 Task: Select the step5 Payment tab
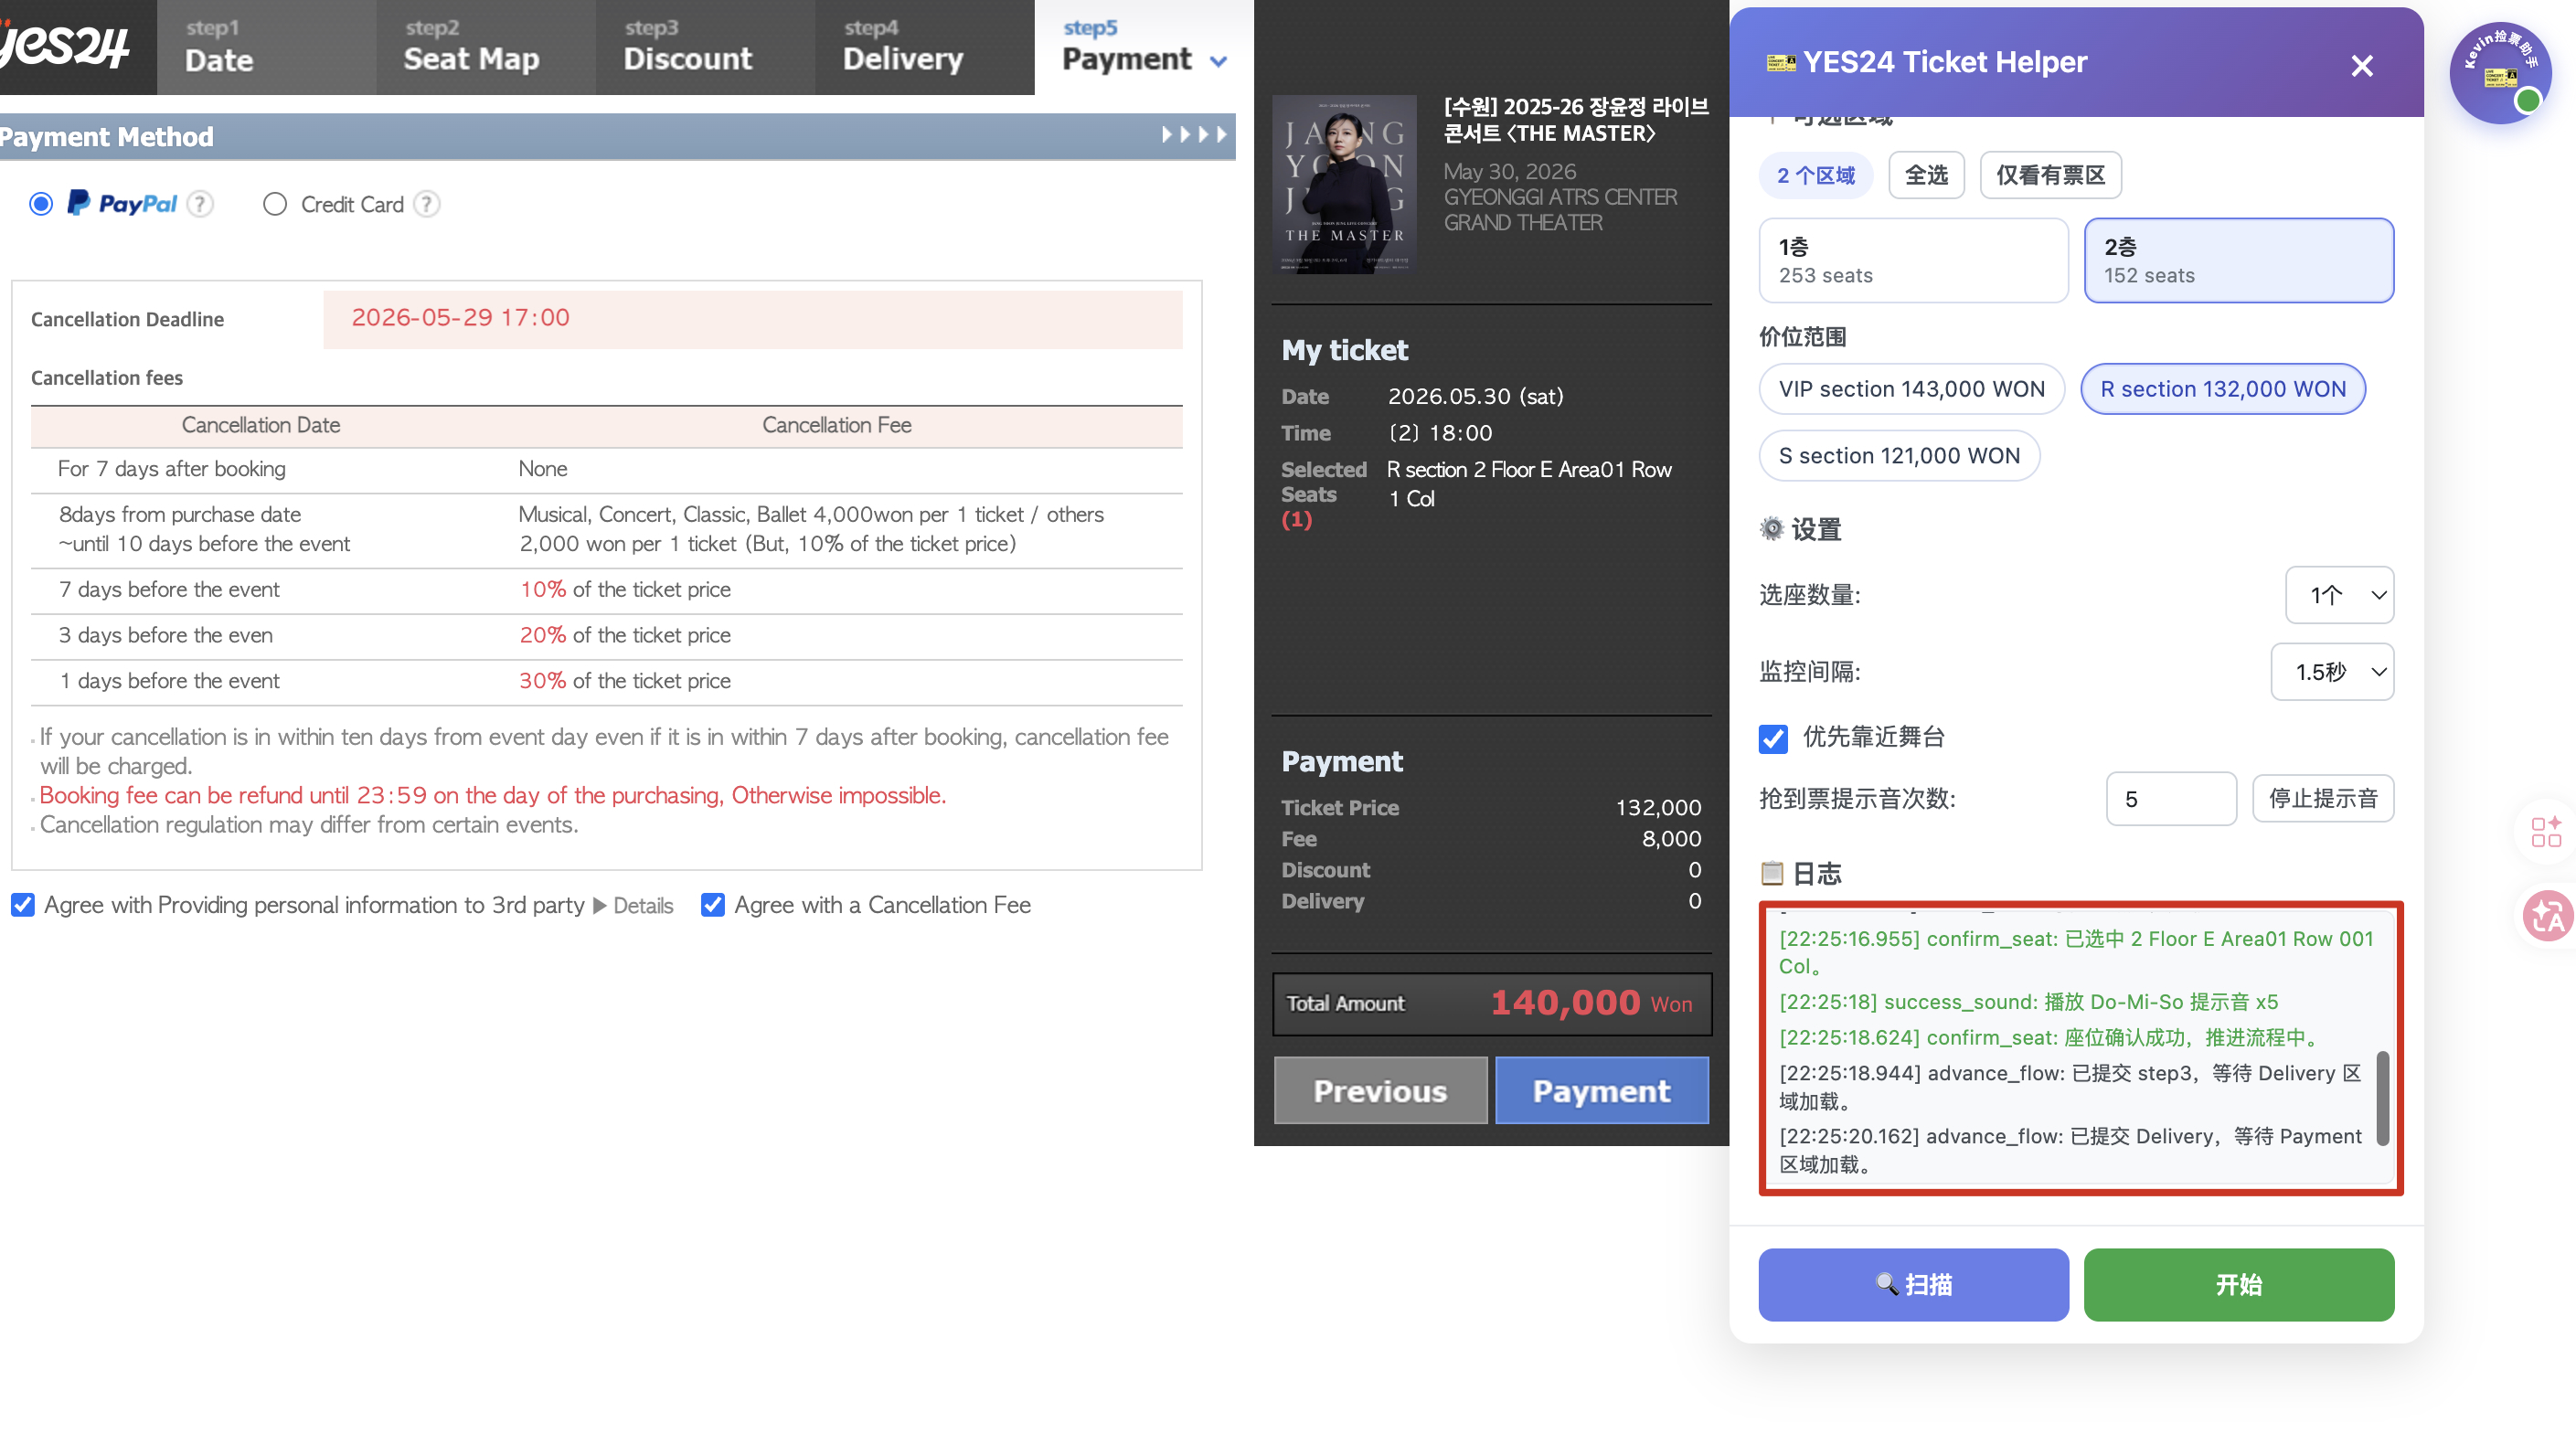[x=1143, y=47]
